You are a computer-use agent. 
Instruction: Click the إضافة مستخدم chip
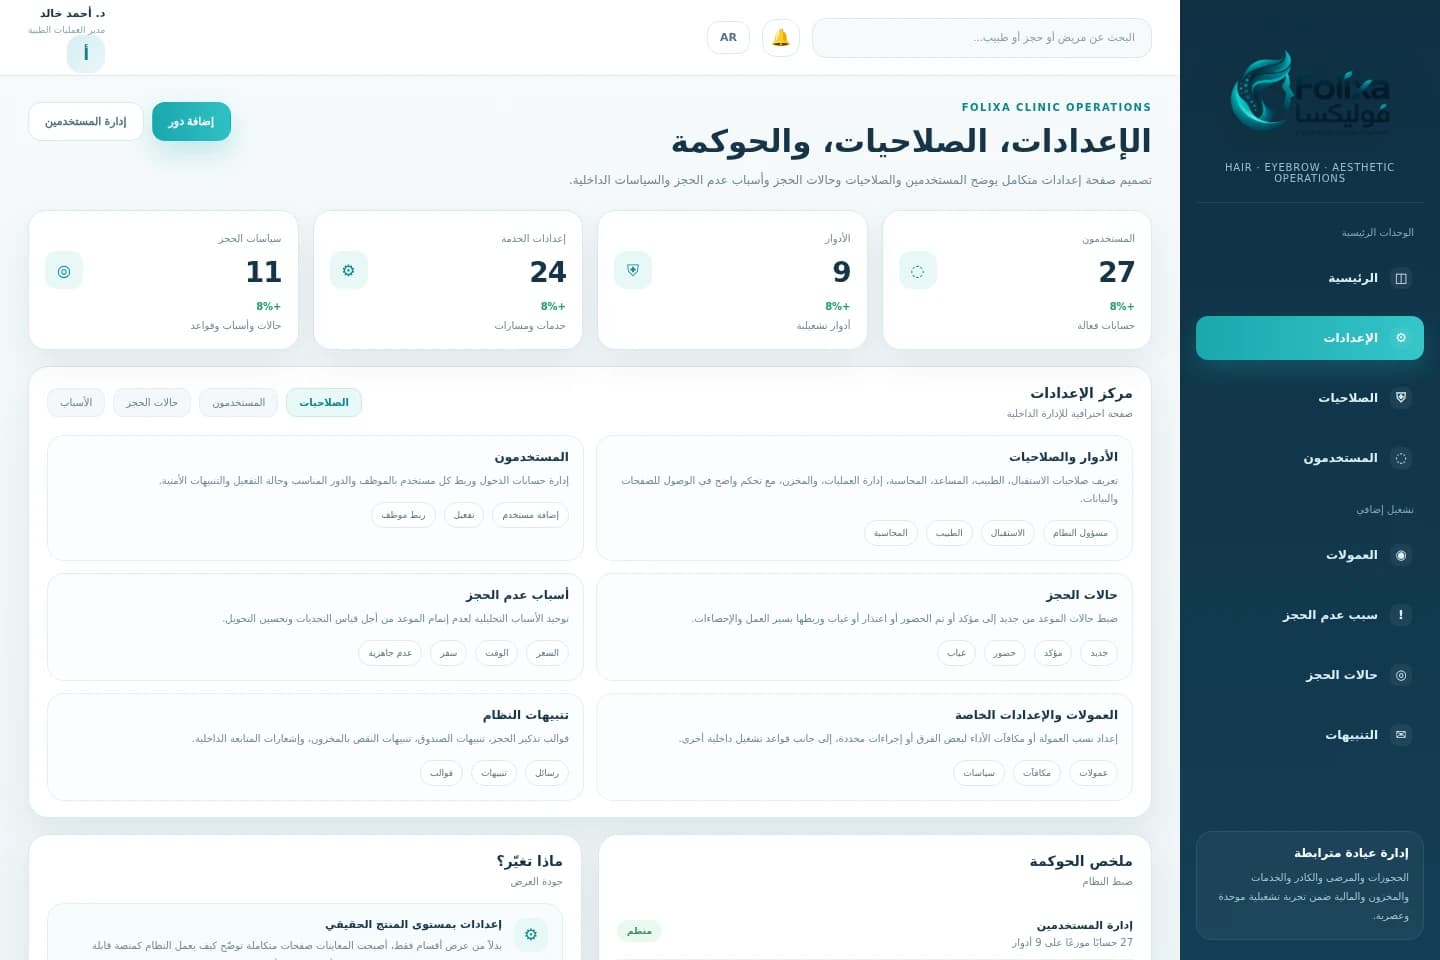click(530, 515)
